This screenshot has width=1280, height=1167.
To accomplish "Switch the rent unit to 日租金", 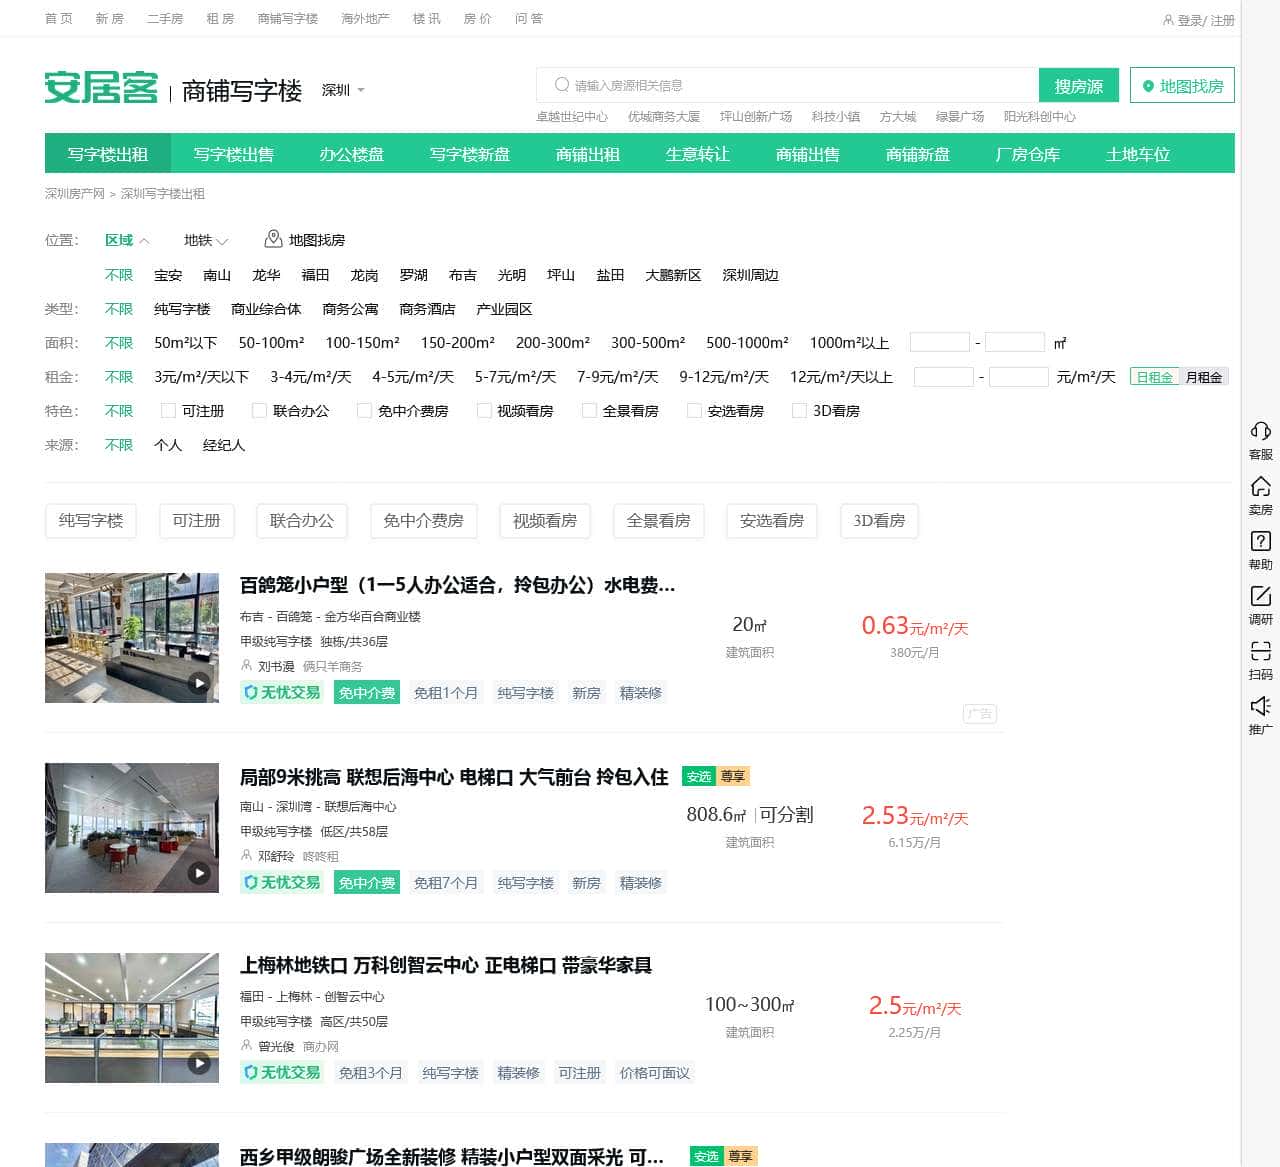I will (x=1154, y=377).
